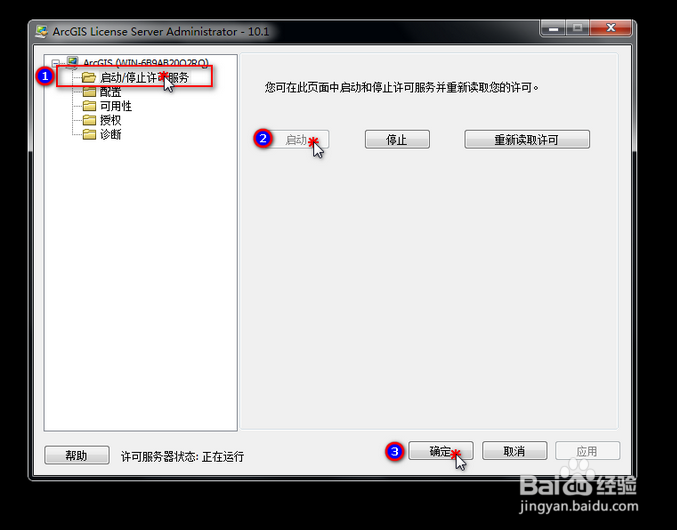This screenshot has width=677, height=530.
Task: Collapse the ArcGIS root tree node
Action: 55,63
